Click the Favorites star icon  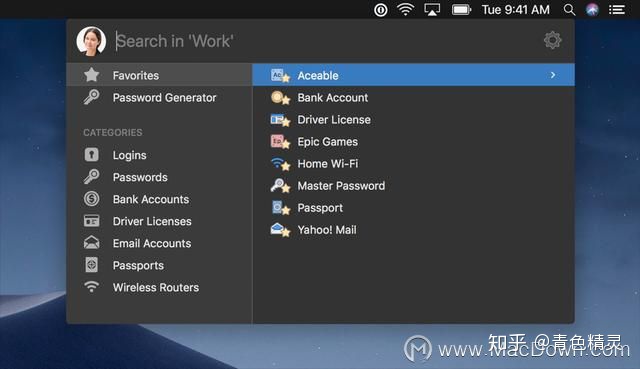coord(91,75)
